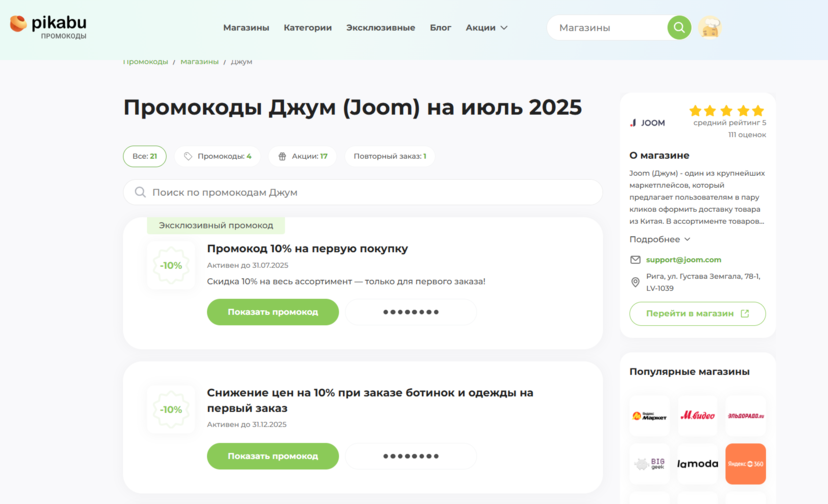The image size is (828, 504).
Task: Open the Pikabu promokody logo home
Action: click(48, 26)
